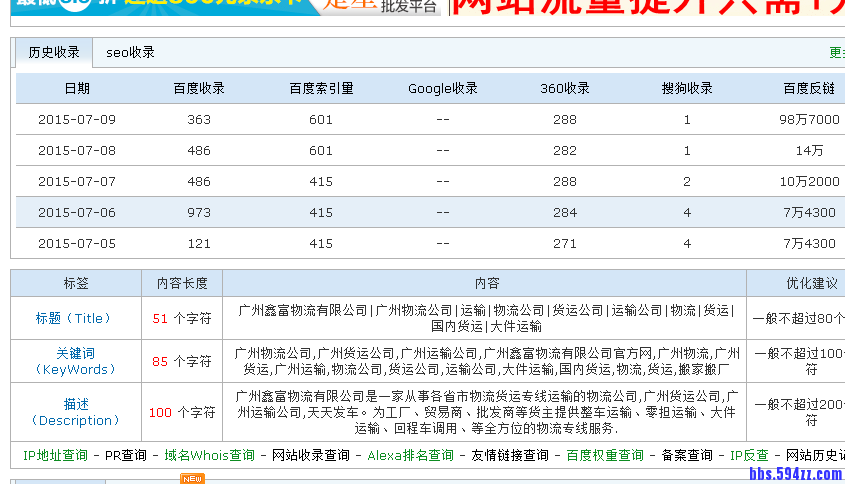Click the 优化建议 column header
The height and width of the screenshot is (484, 845).
pyautogui.click(x=812, y=284)
